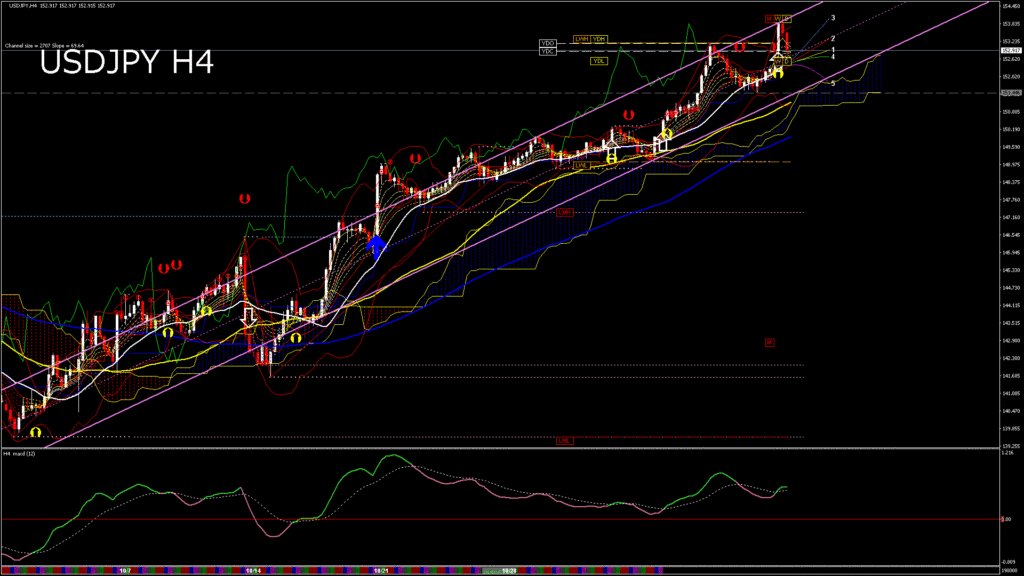Screen dimensions: 1024x576
Task: Select the YDC level label
Action: 547,51
